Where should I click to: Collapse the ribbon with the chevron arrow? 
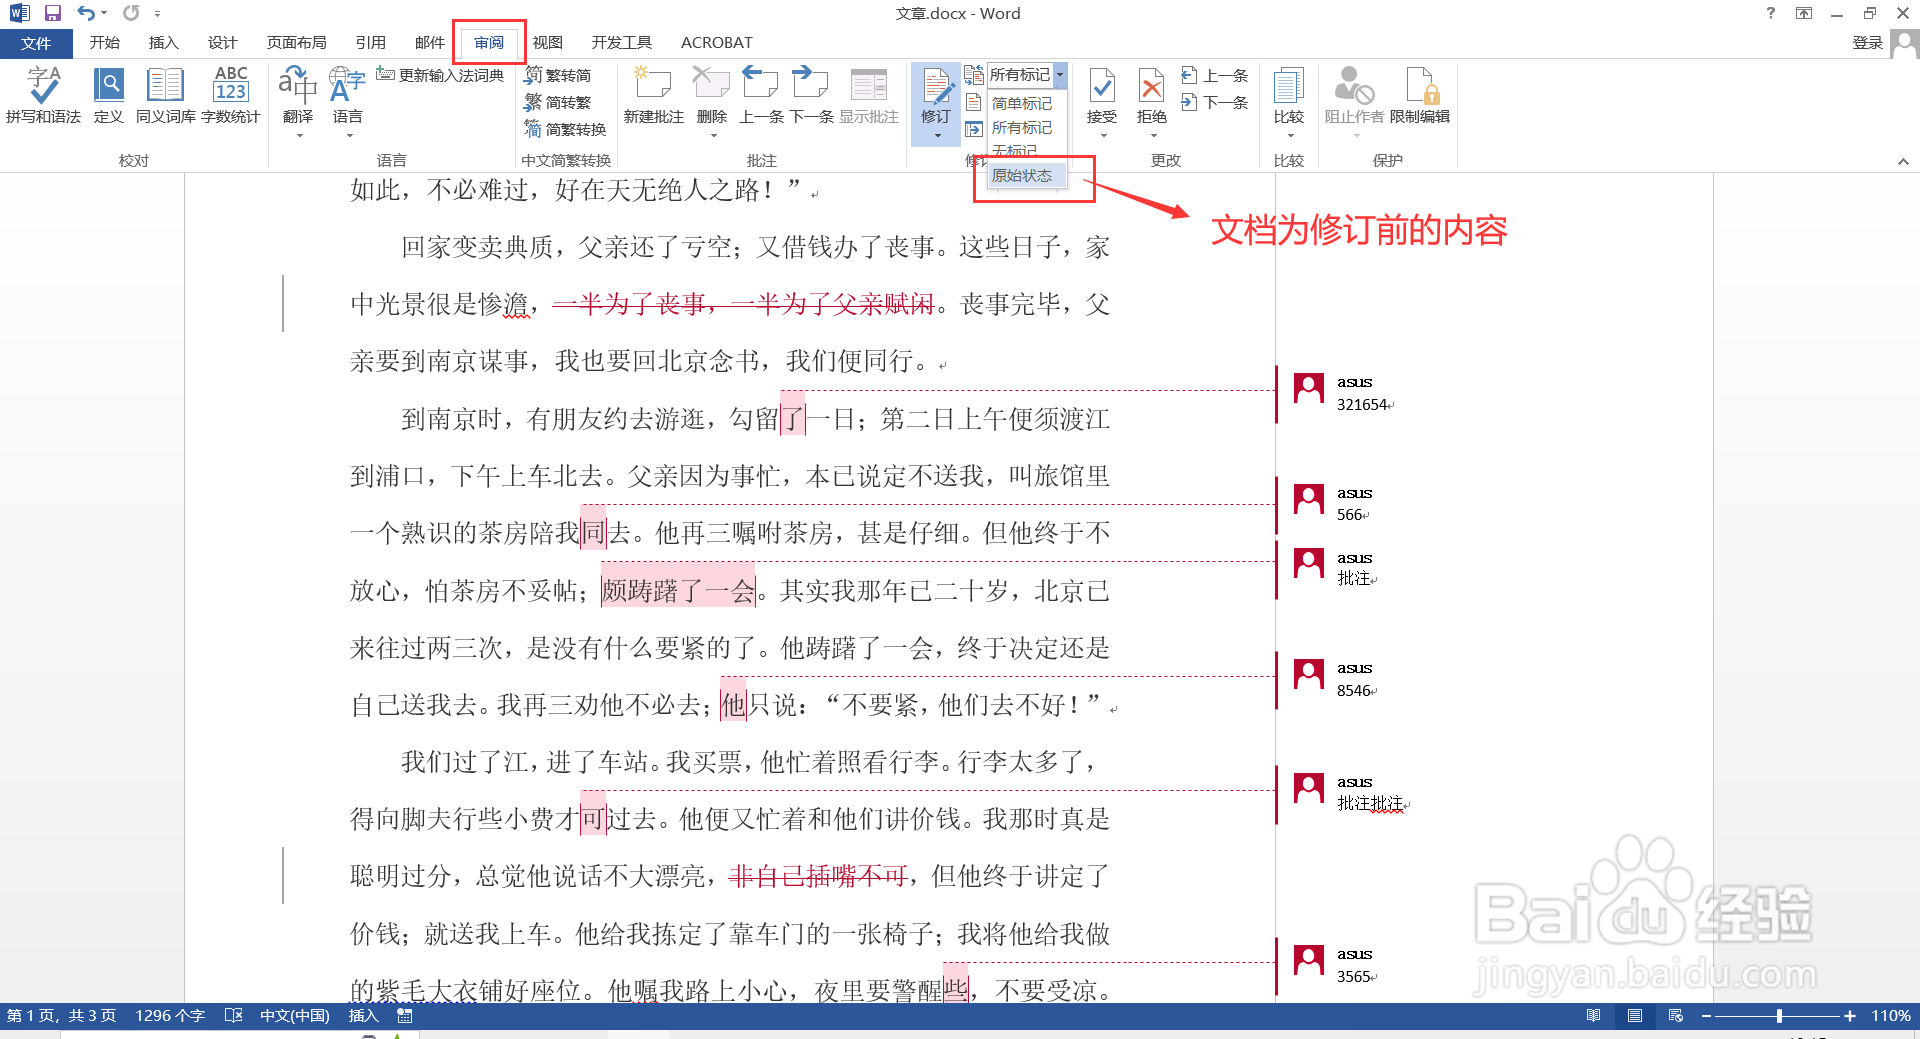tap(1903, 161)
